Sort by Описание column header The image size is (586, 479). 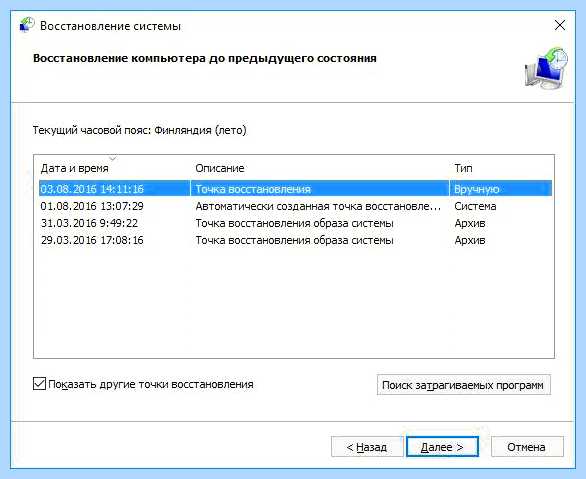click(220, 168)
